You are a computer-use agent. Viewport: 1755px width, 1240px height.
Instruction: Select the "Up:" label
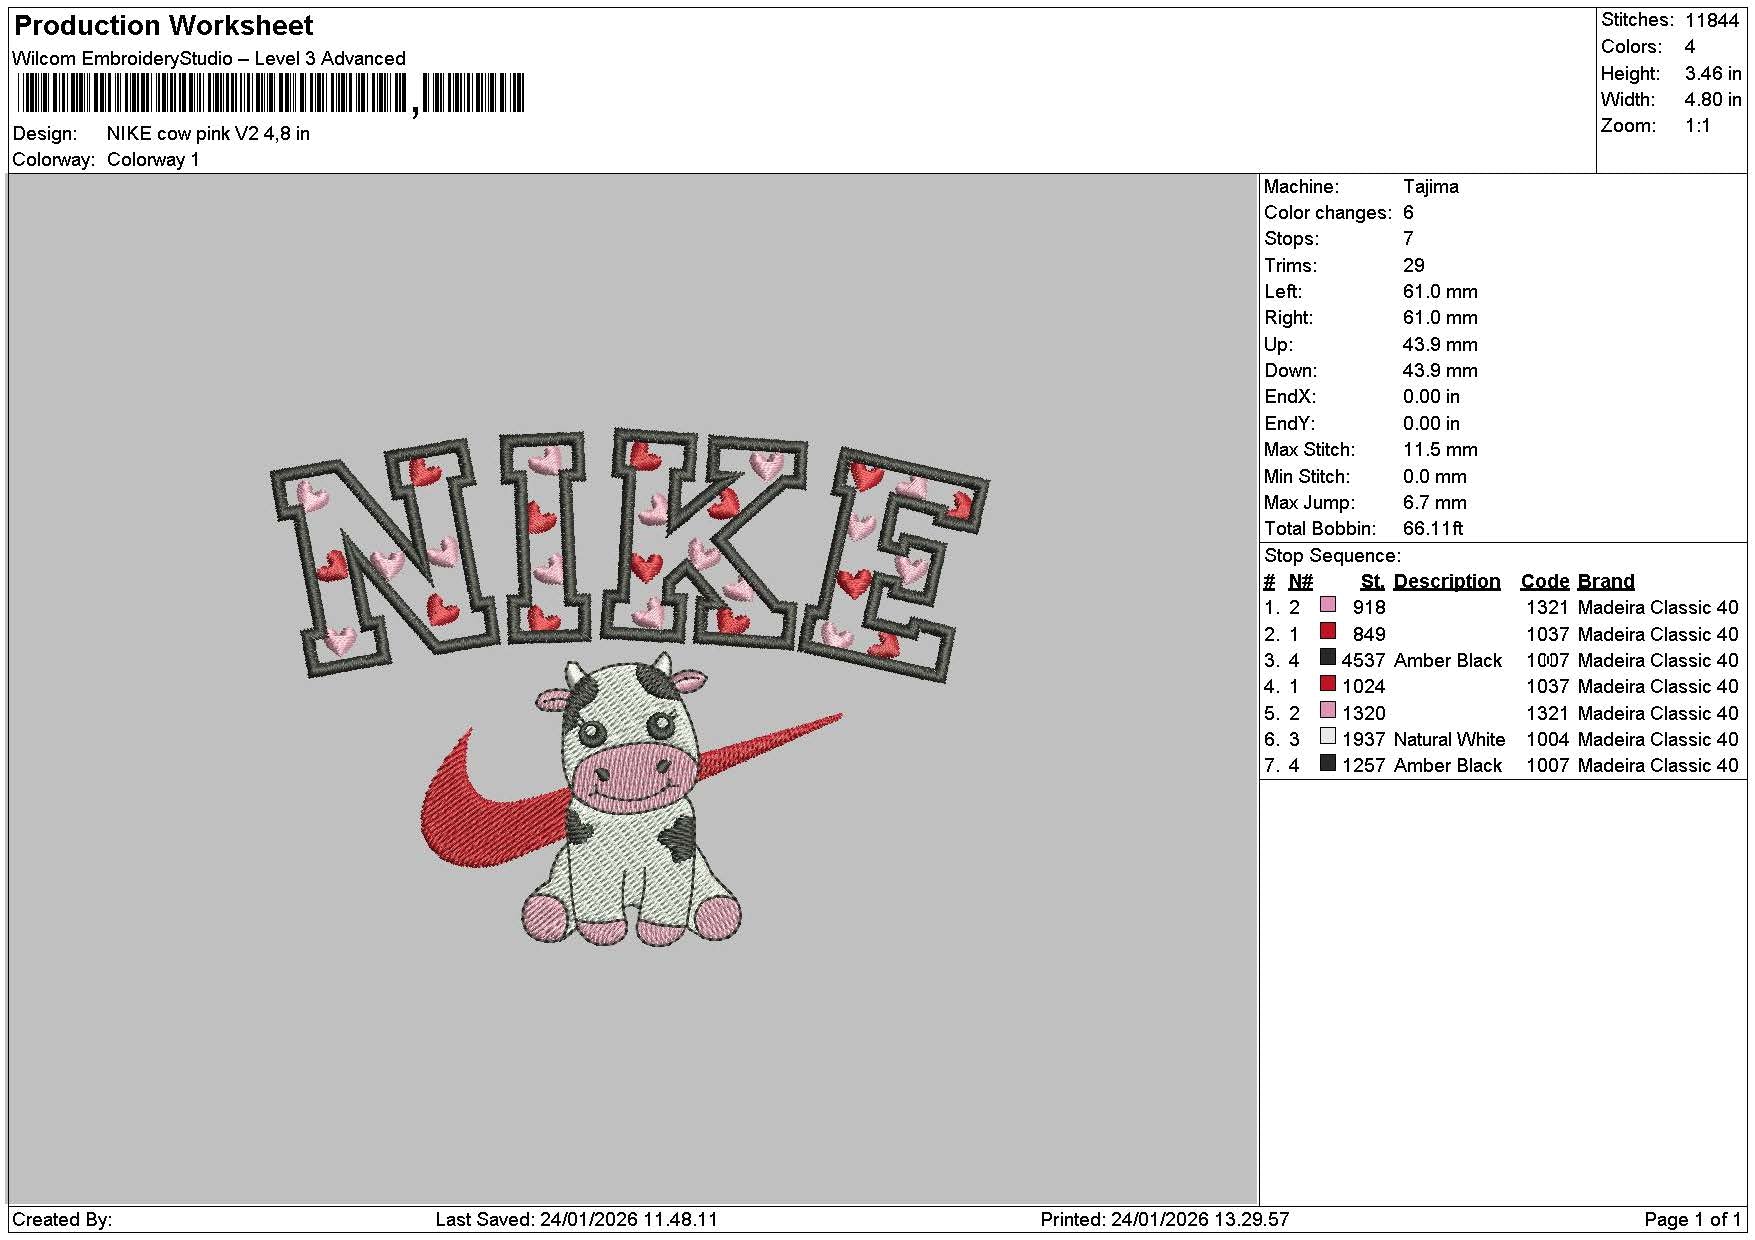pyautogui.click(x=1279, y=344)
